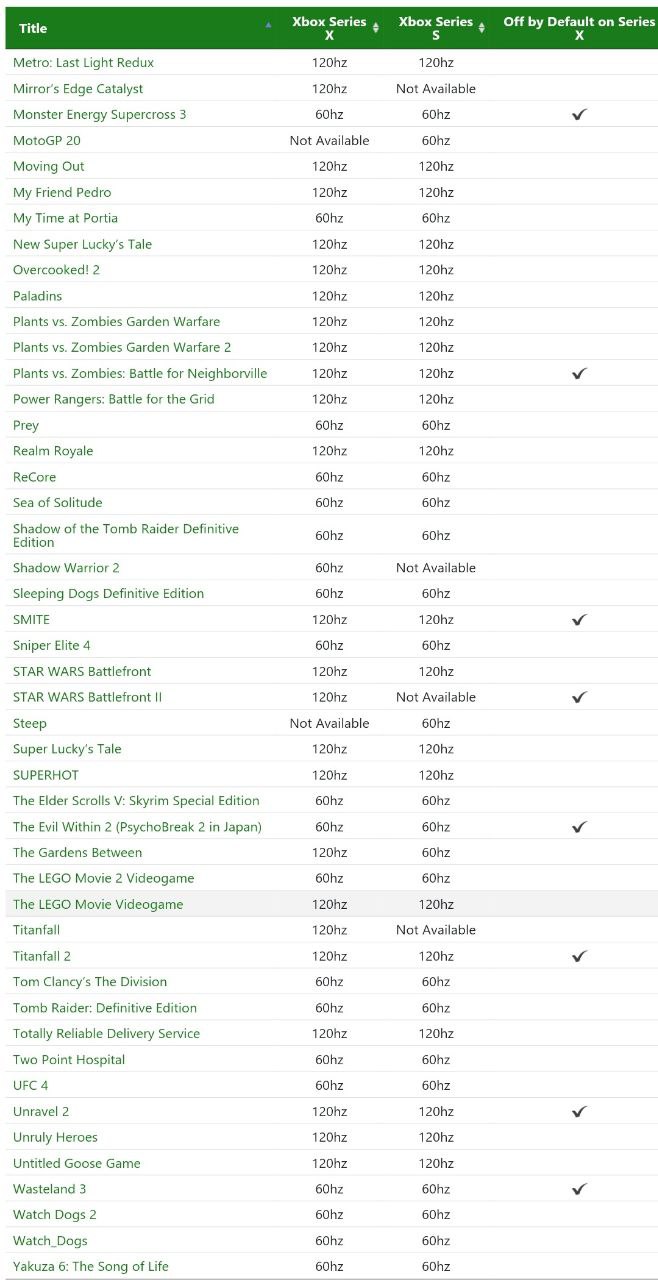This screenshot has height=1280, width=658.
Task: Click the Xbox Series X sort arrows
Action: point(376,28)
